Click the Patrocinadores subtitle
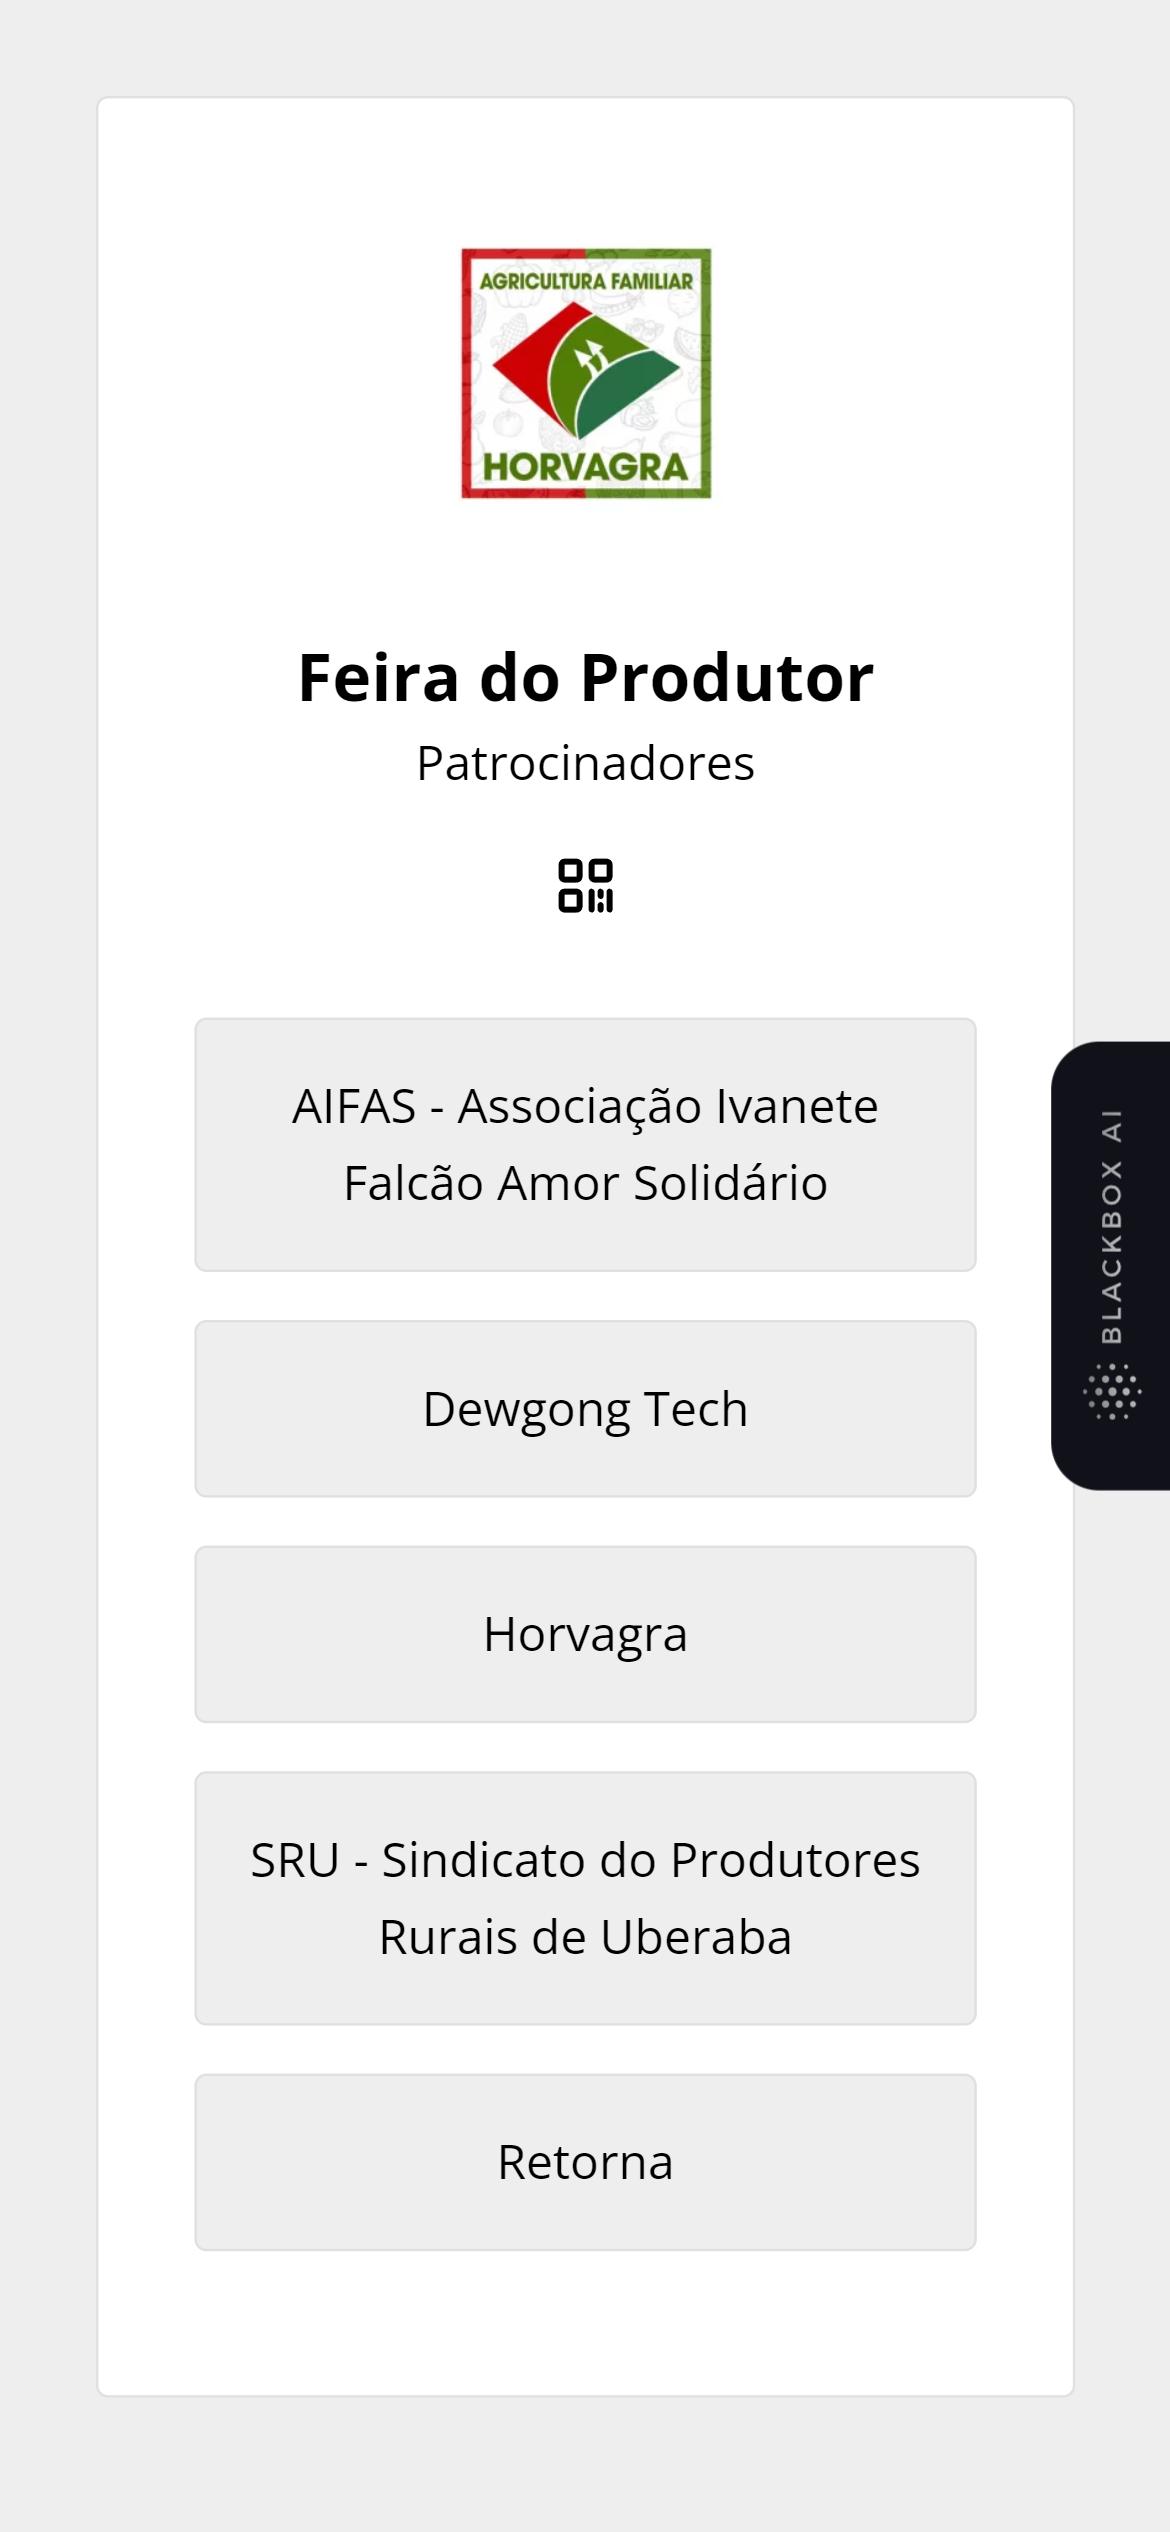This screenshot has height=2532, width=1170. pyautogui.click(x=586, y=763)
